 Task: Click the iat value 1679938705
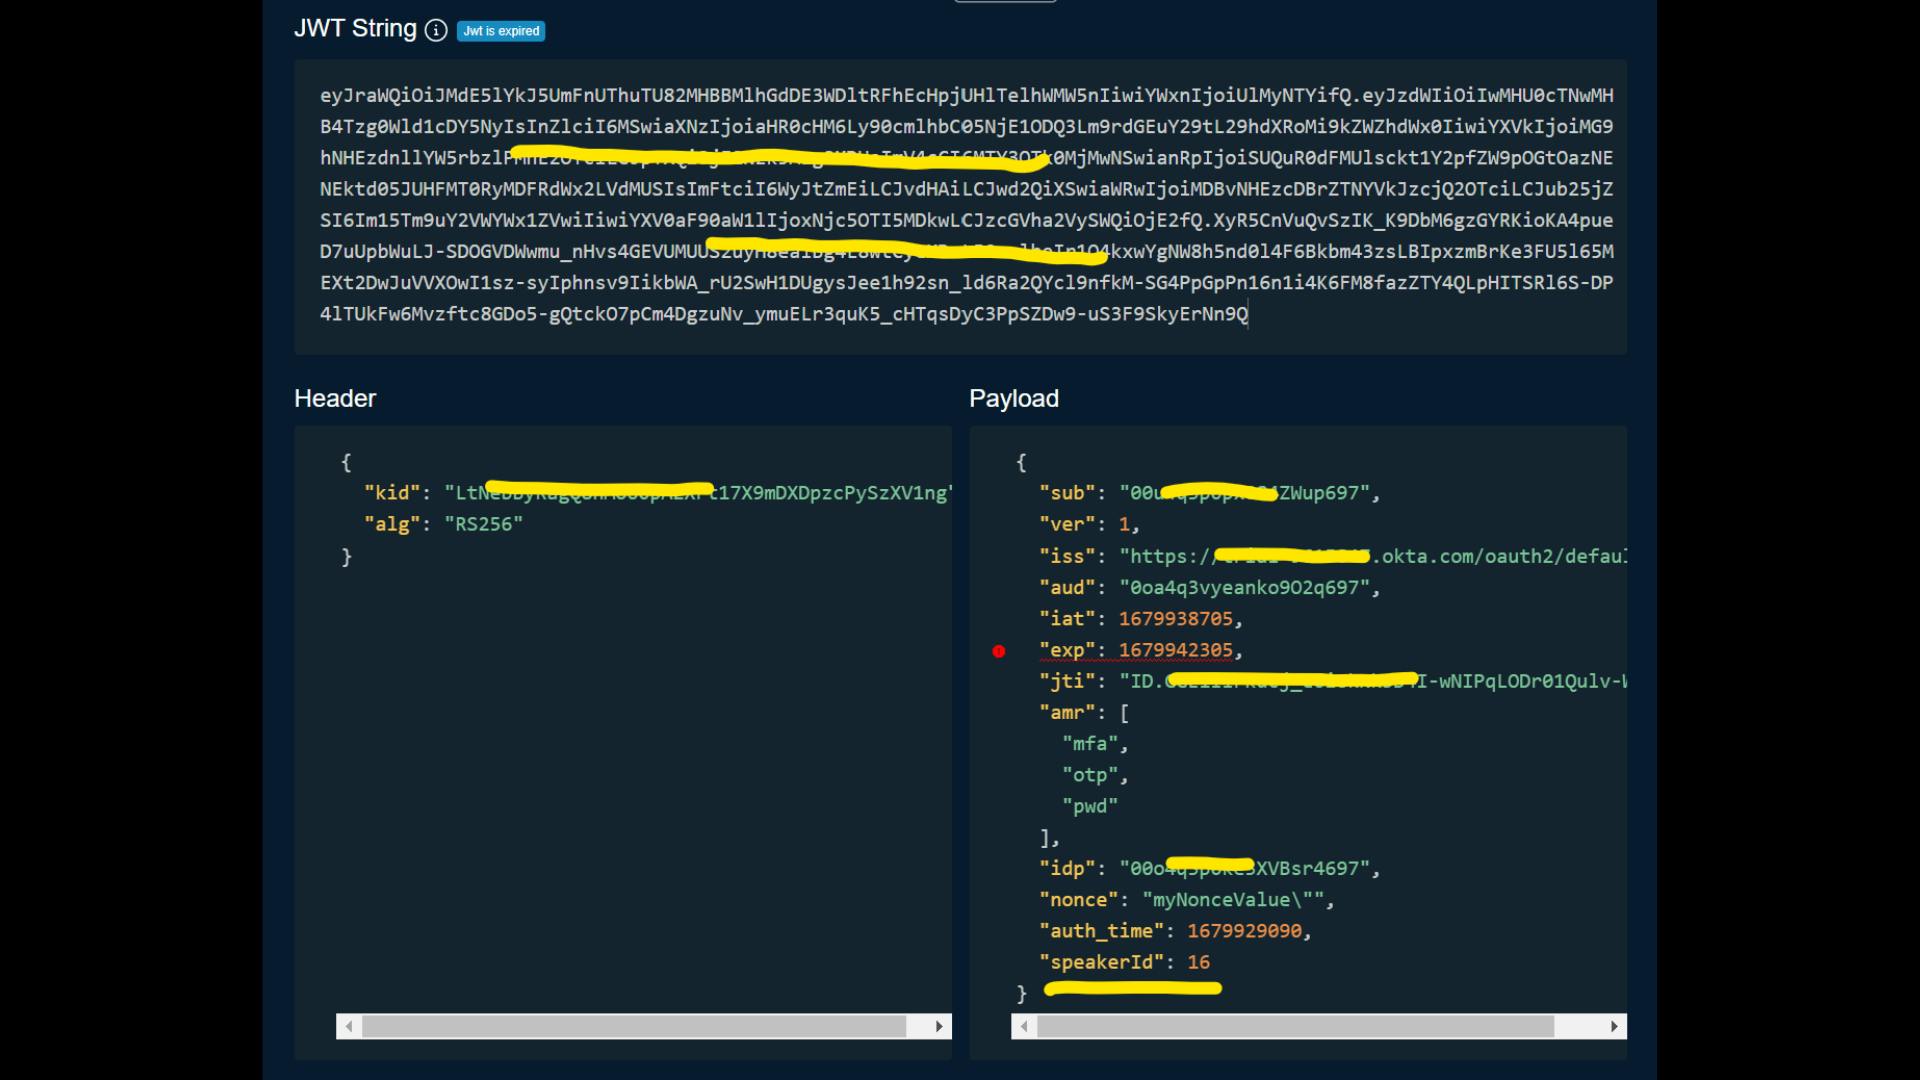tap(1176, 618)
